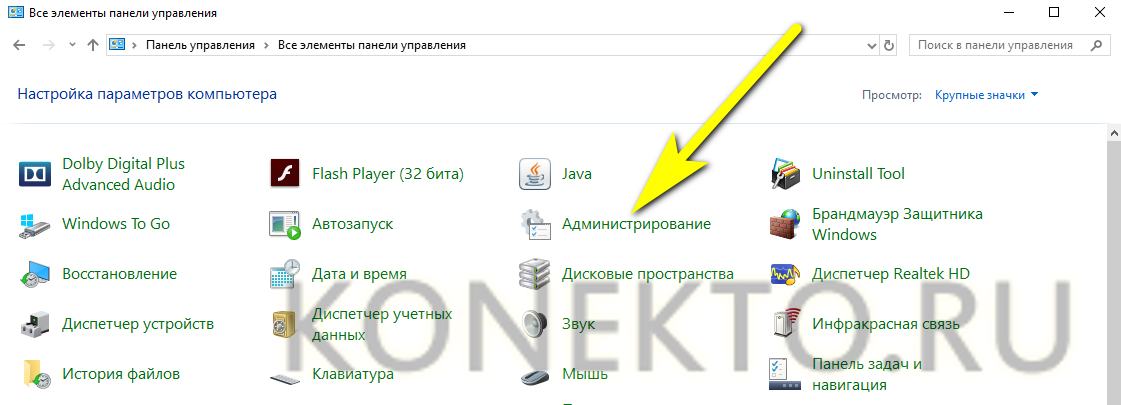Open the Инфракрасная связь link

tap(886, 324)
